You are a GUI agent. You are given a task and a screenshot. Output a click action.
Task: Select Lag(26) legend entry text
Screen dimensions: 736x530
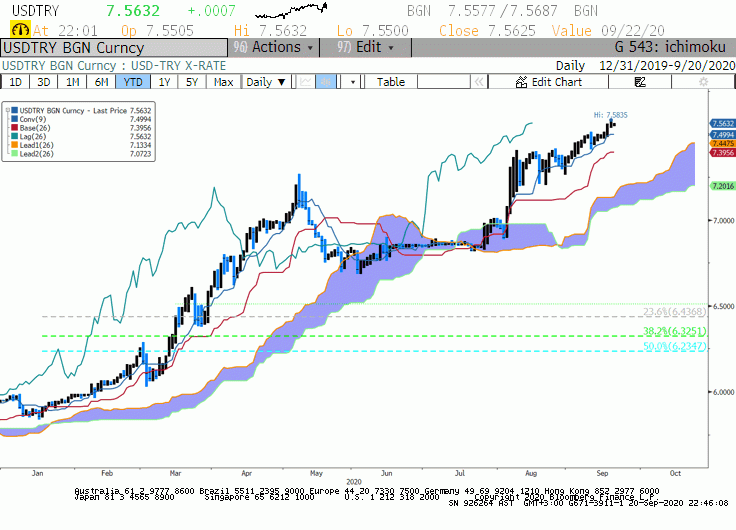tap(33, 137)
